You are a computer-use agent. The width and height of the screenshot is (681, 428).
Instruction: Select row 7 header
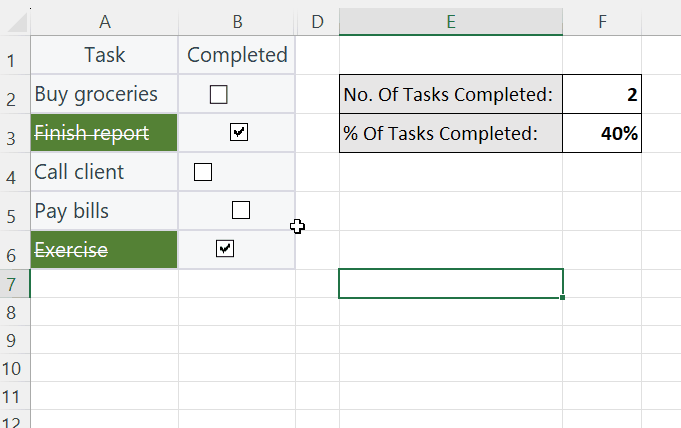(15, 284)
